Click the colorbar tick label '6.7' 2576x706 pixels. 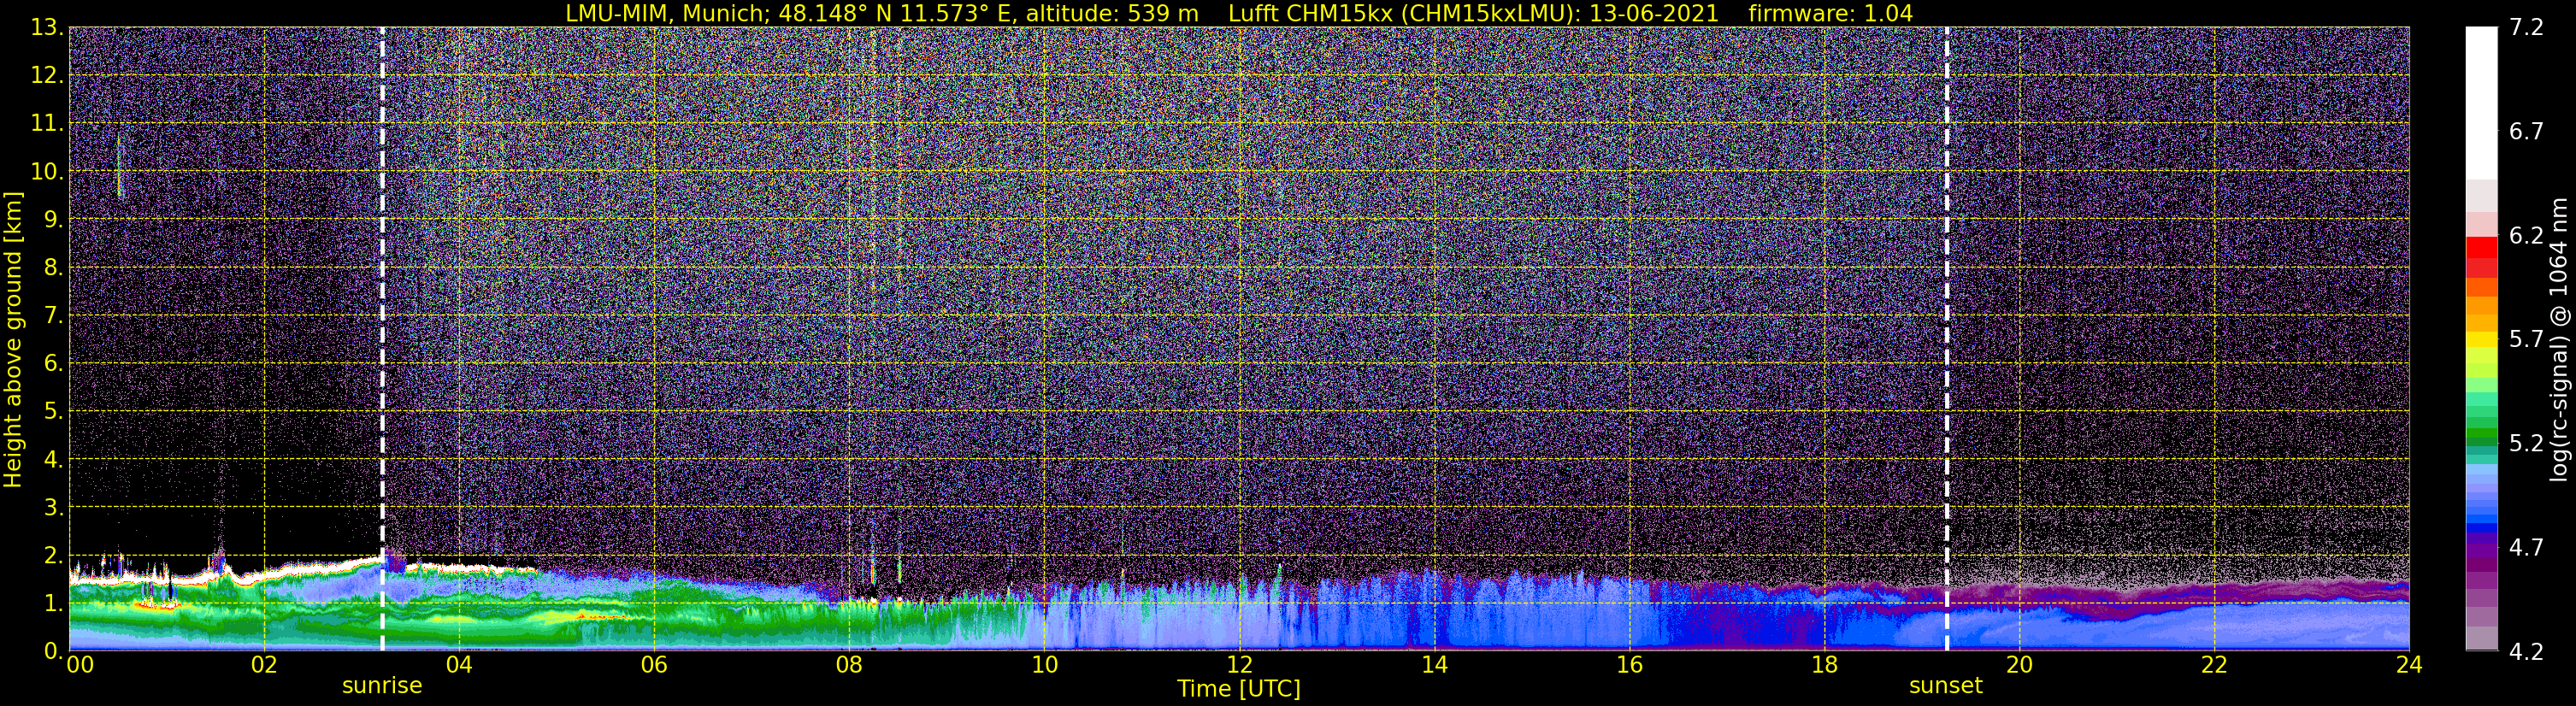[2526, 132]
